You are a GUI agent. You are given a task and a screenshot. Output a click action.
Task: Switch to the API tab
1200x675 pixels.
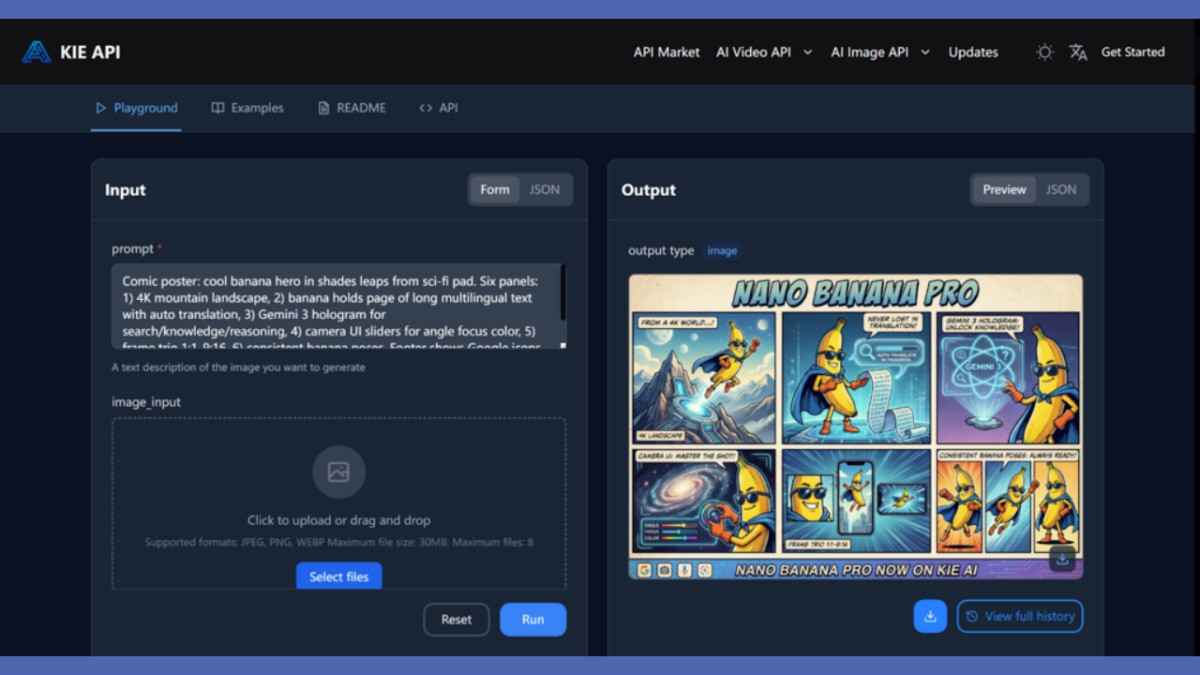click(x=438, y=108)
